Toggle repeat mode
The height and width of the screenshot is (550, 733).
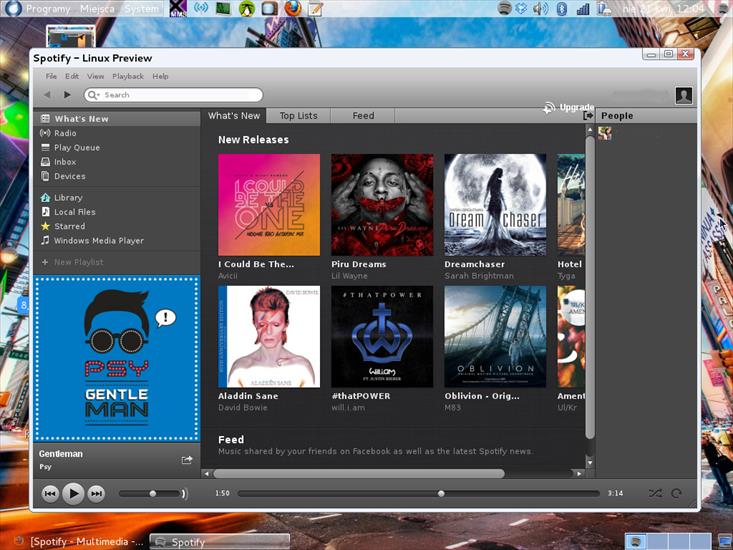coord(676,493)
